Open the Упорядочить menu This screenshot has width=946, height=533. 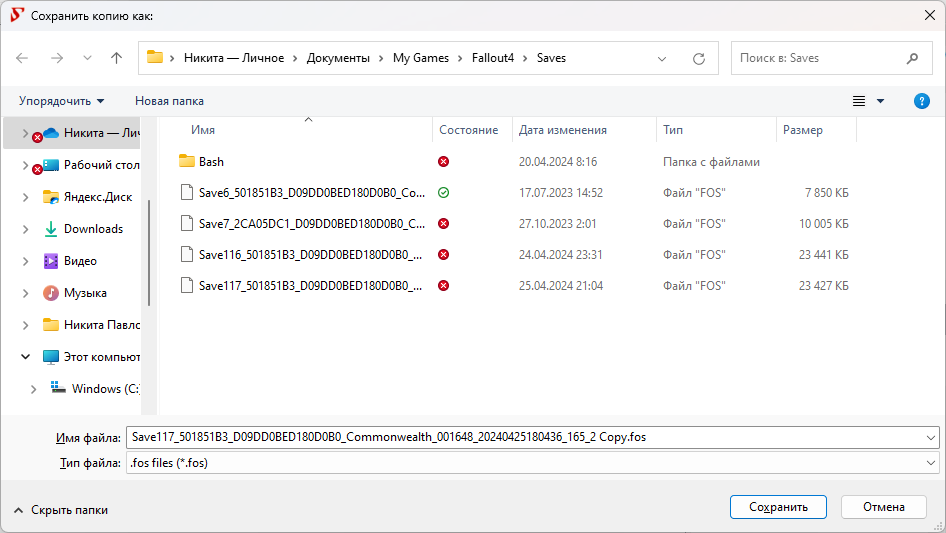[x=61, y=101]
